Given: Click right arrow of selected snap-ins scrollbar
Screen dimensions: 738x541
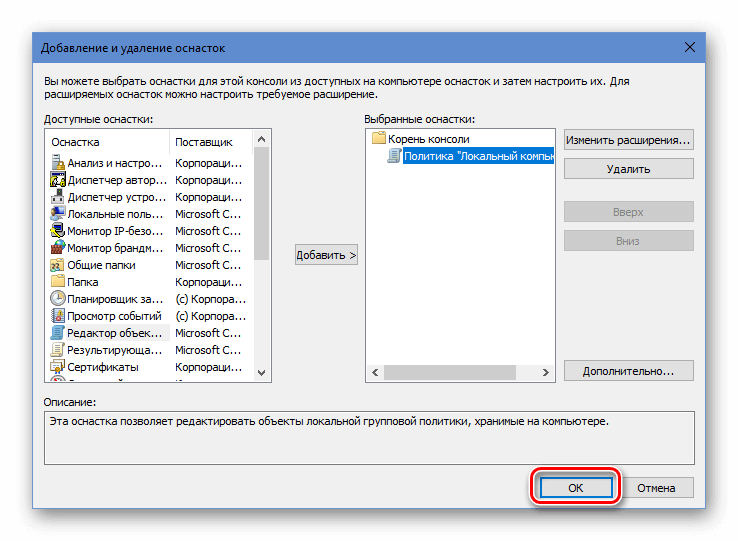Looking at the screenshot, I should point(545,372).
